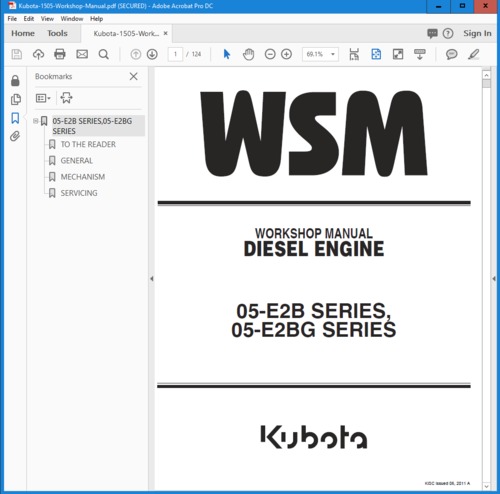Close the Bookmarks panel
Screen dimensions: 500x494
[x=133, y=76]
